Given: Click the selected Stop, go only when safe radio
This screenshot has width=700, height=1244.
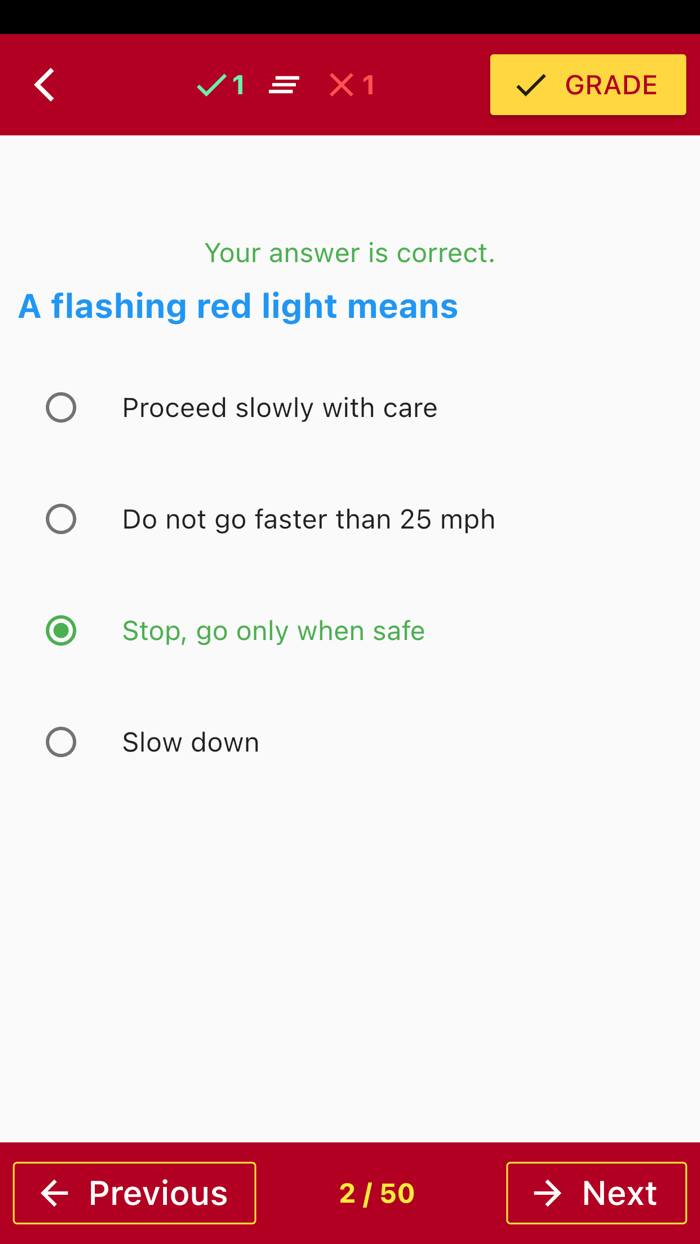Looking at the screenshot, I should tap(61, 631).
